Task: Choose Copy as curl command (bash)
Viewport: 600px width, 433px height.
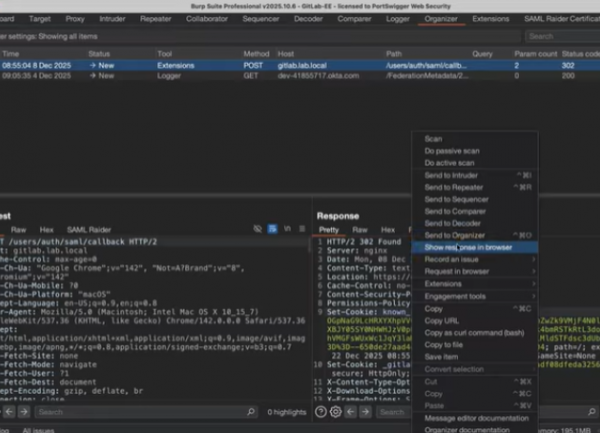Action: coord(474,333)
